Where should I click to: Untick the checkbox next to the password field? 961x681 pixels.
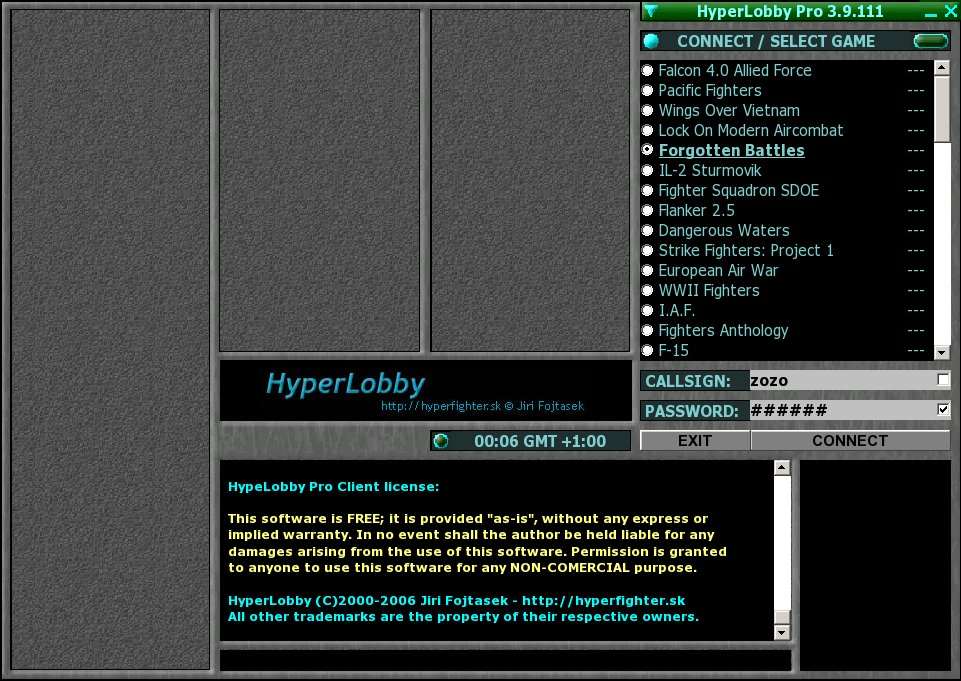point(943,409)
